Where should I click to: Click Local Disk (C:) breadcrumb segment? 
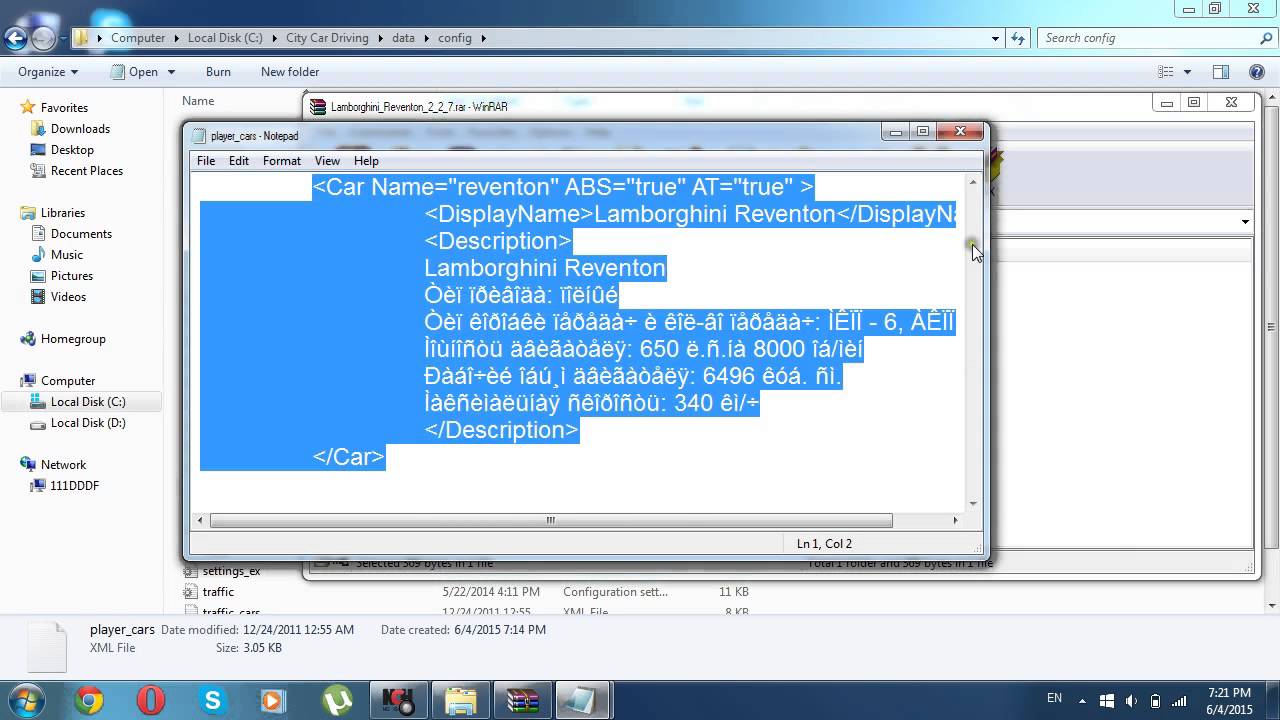[x=225, y=38]
